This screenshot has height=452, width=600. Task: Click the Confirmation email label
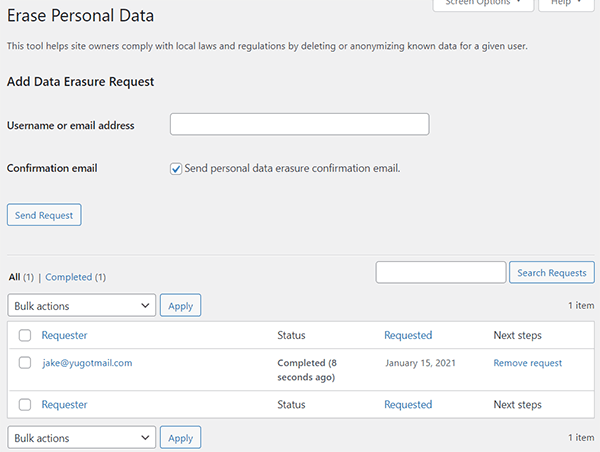click(x=52, y=168)
